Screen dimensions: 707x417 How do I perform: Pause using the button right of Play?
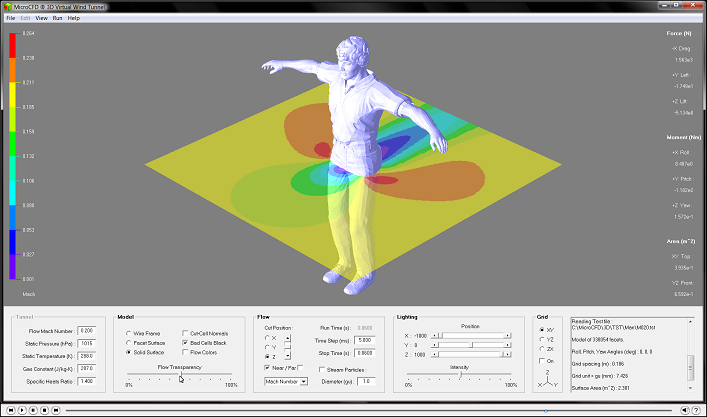pos(33,410)
